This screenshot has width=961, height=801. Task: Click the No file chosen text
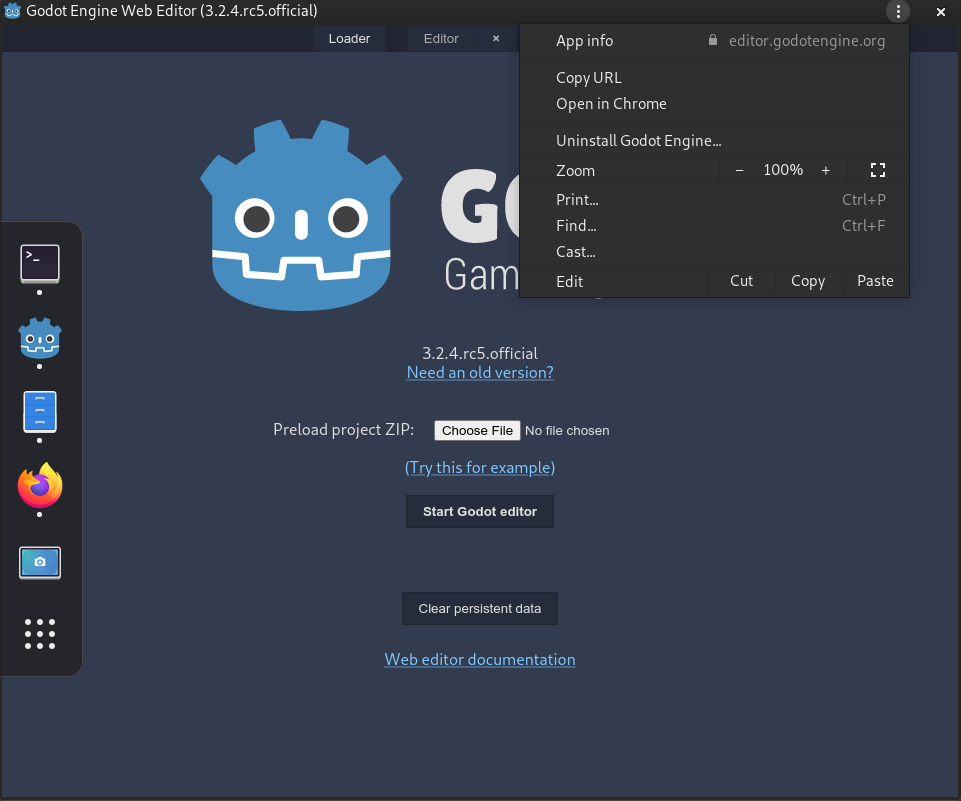coord(567,431)
